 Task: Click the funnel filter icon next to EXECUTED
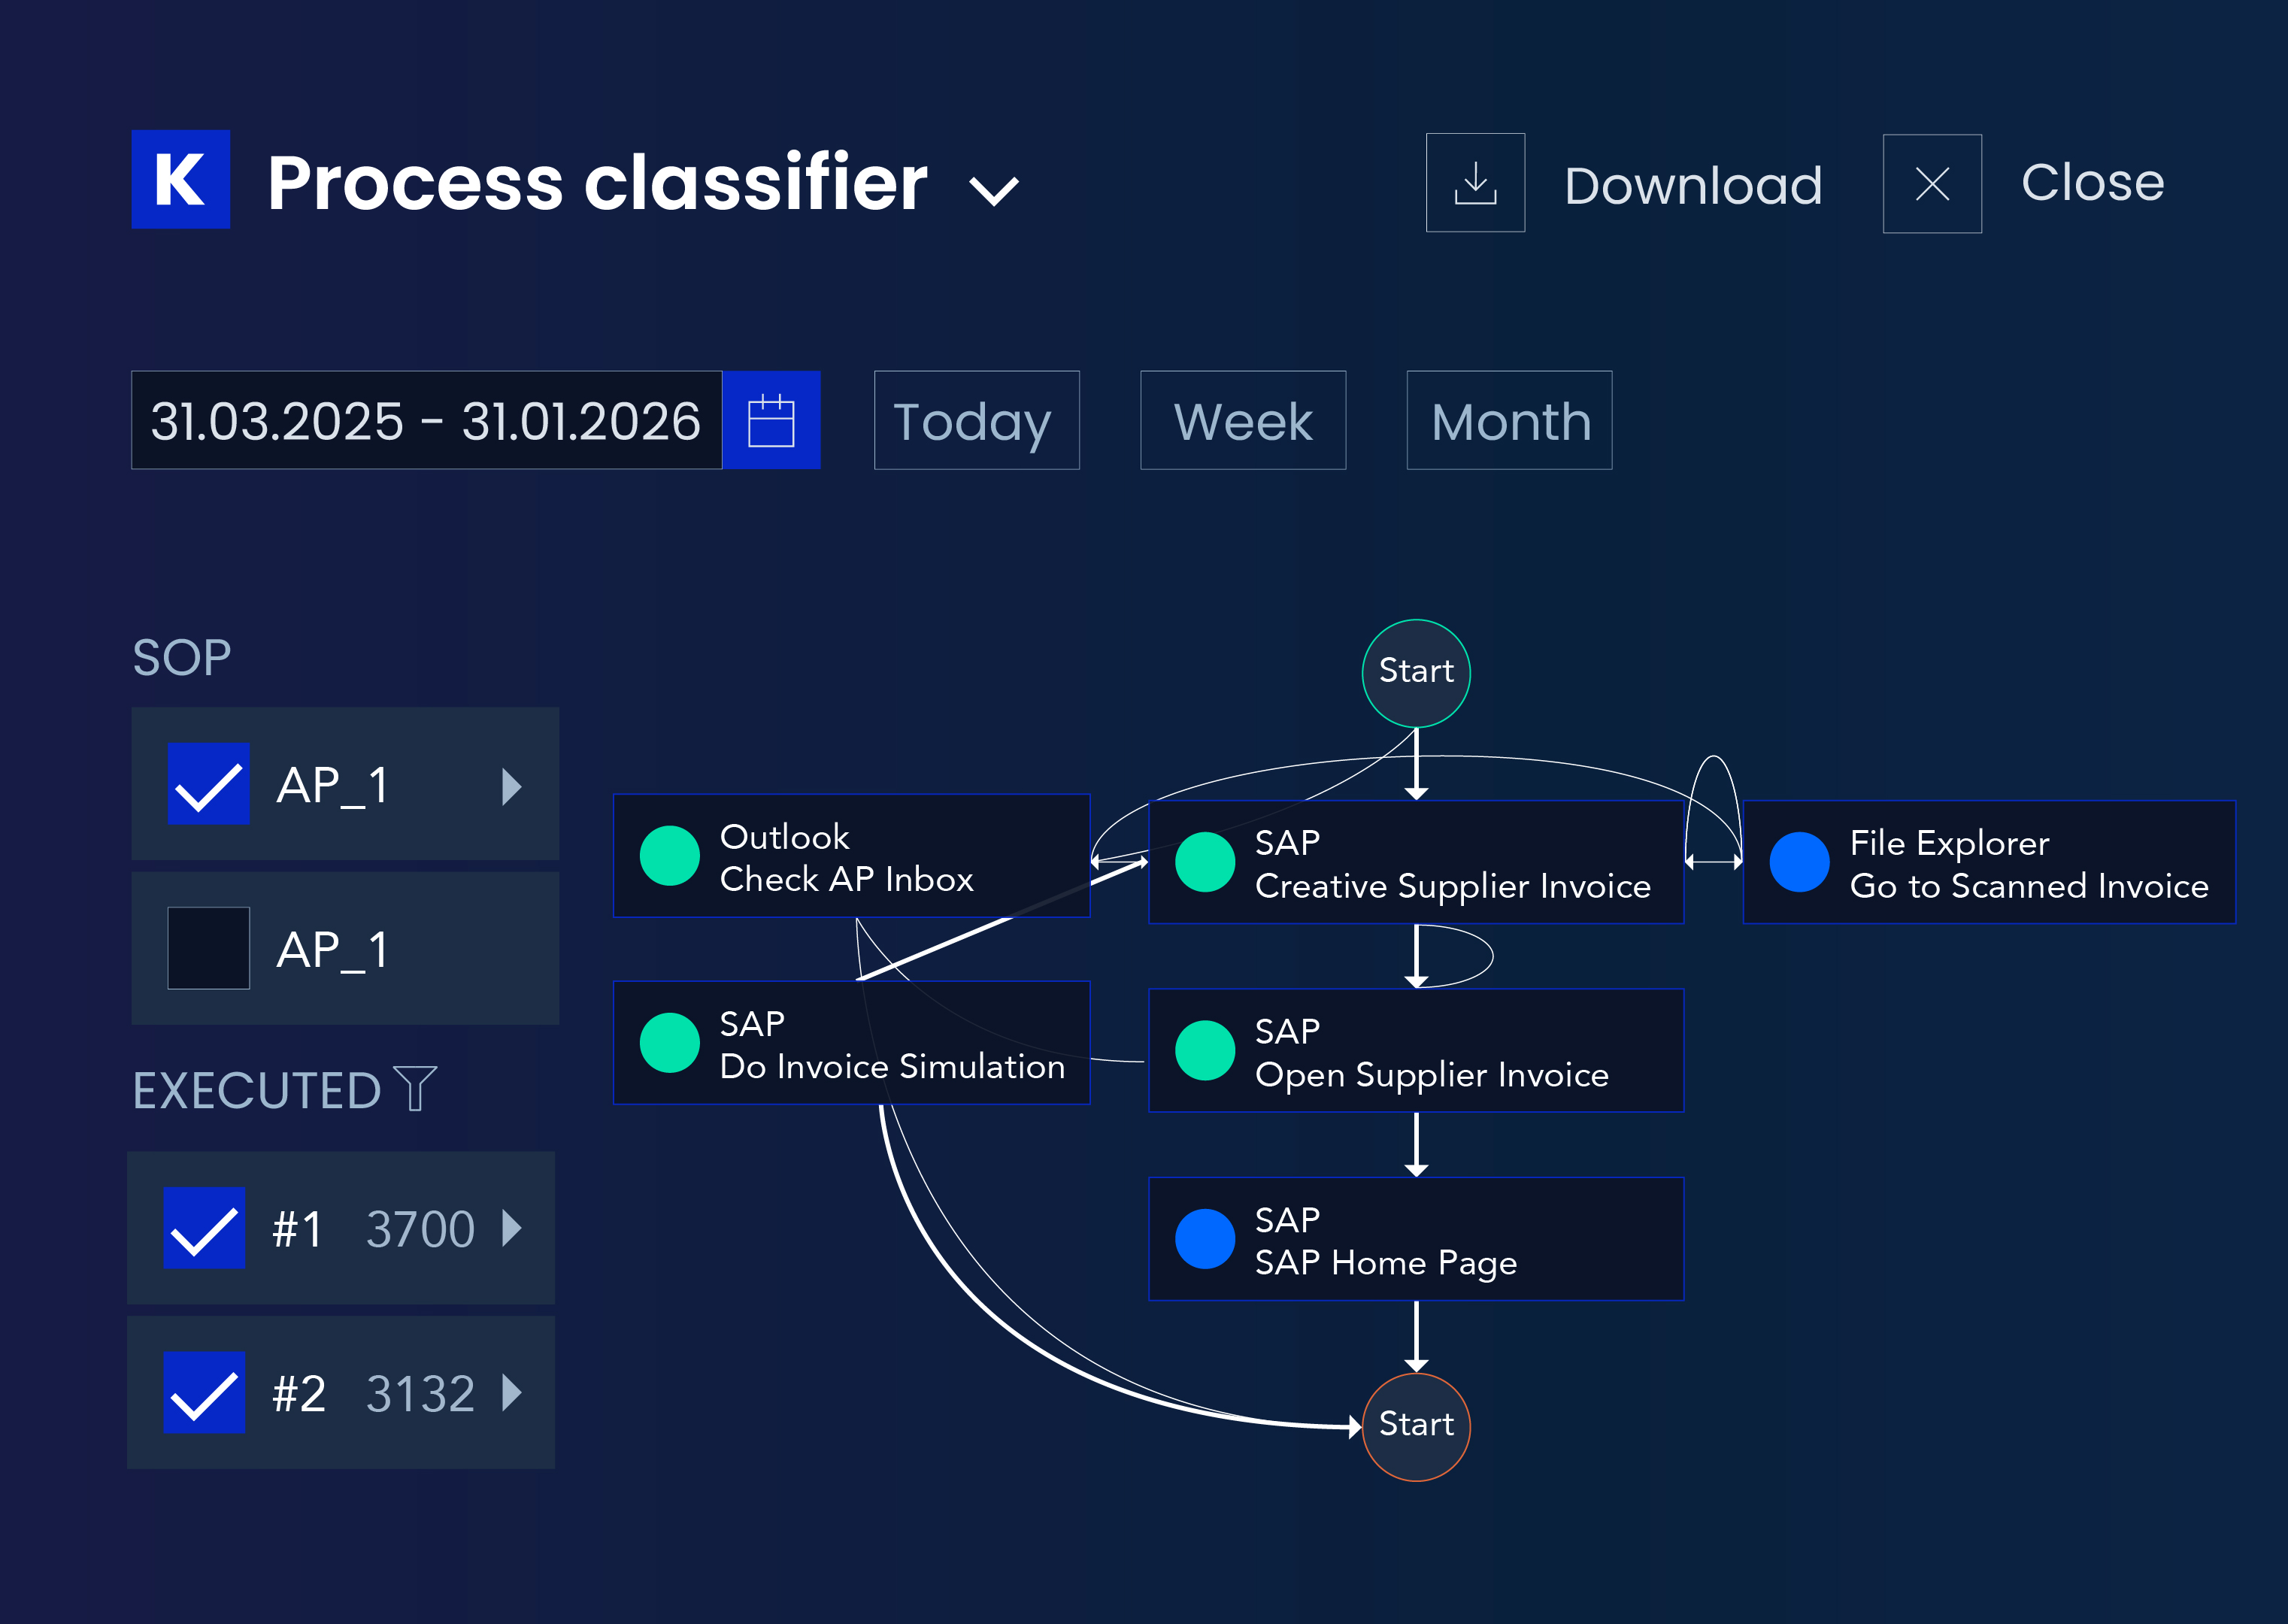coord(415,1088)
